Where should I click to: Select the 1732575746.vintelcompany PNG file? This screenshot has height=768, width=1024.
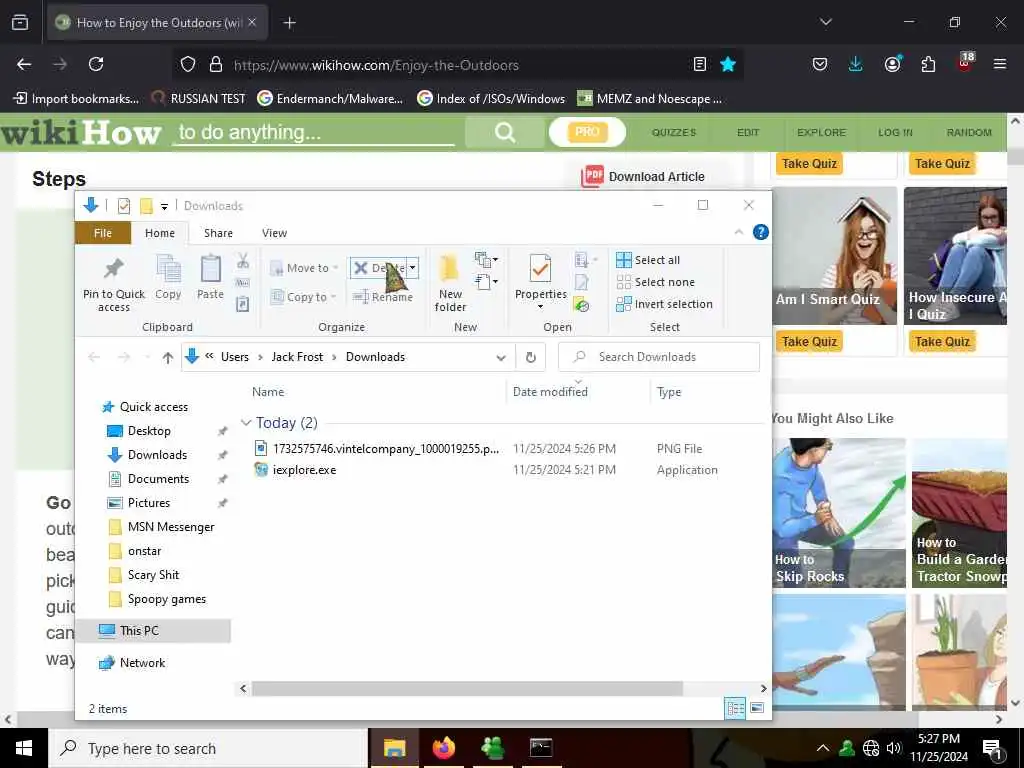[x=377, y=449]
